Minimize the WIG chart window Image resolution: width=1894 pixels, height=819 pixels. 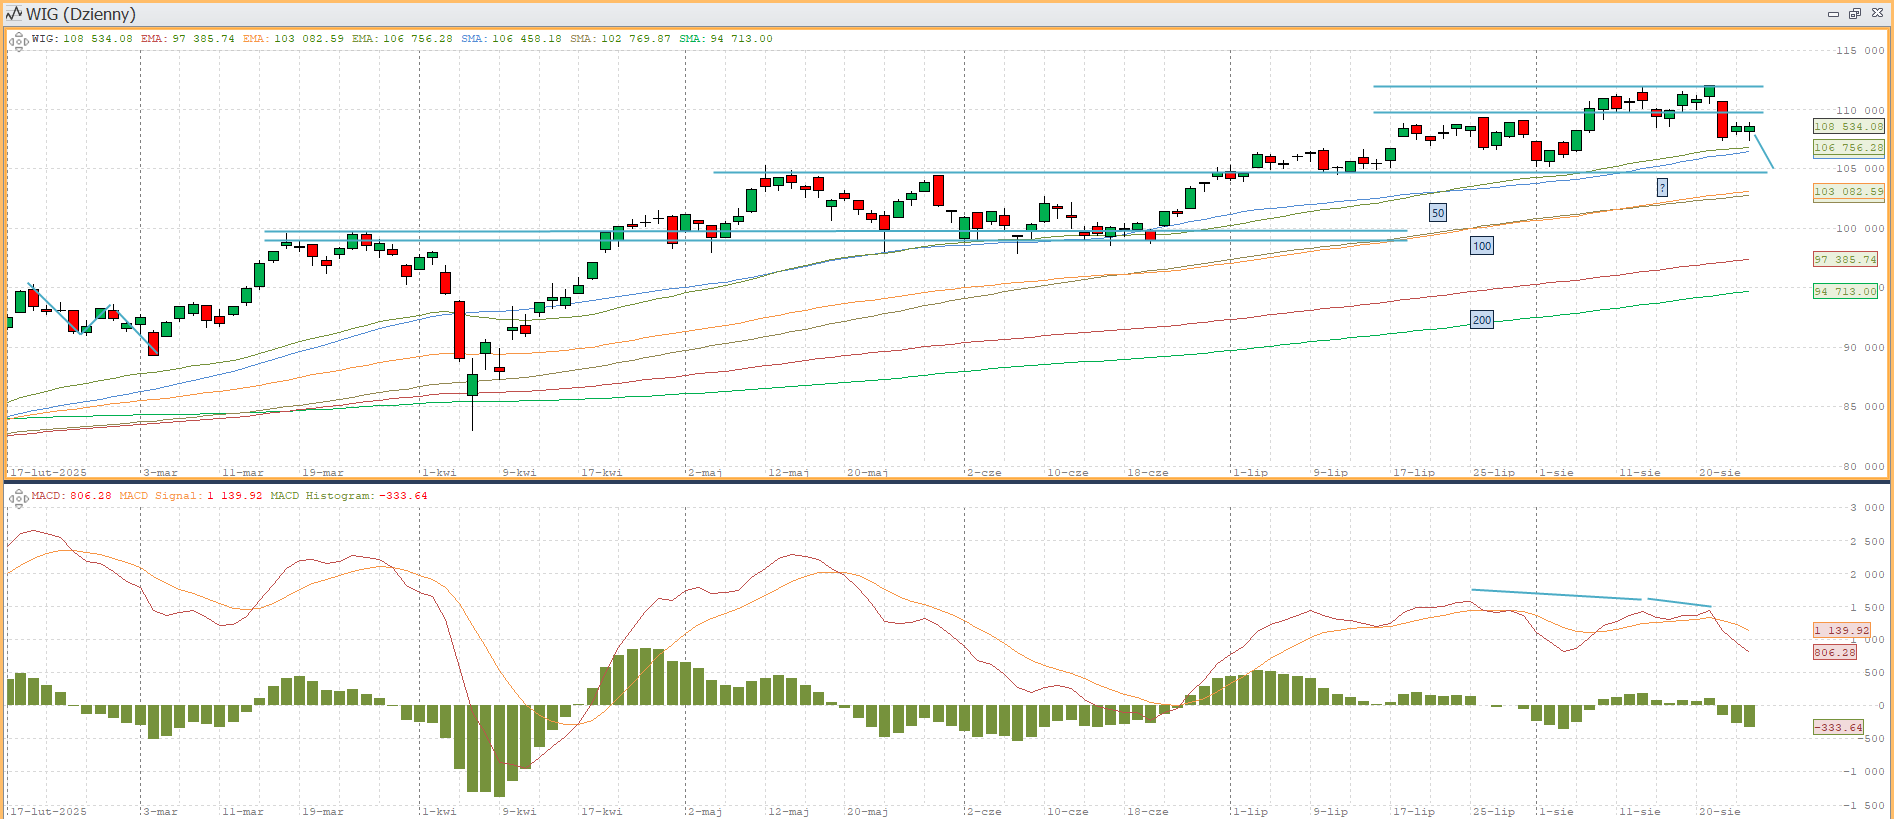click(1833, 14)
